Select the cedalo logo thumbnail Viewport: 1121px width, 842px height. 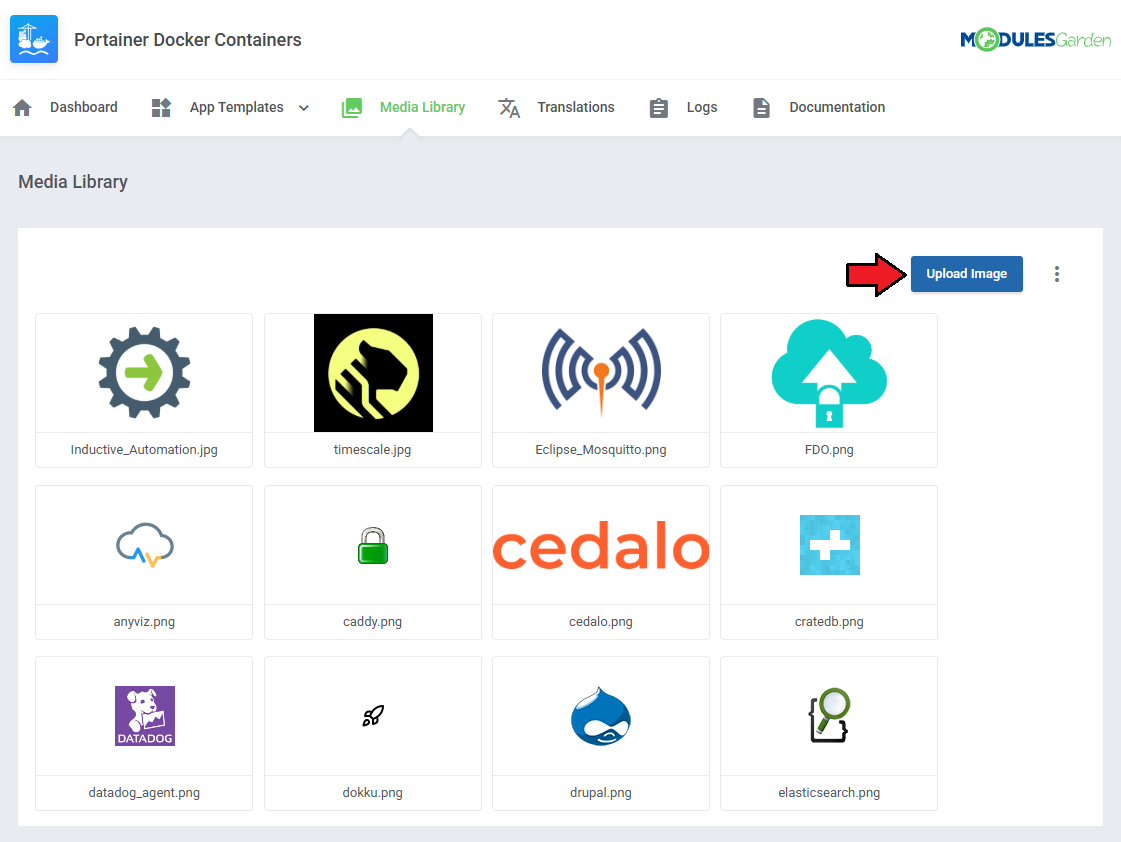601,545
